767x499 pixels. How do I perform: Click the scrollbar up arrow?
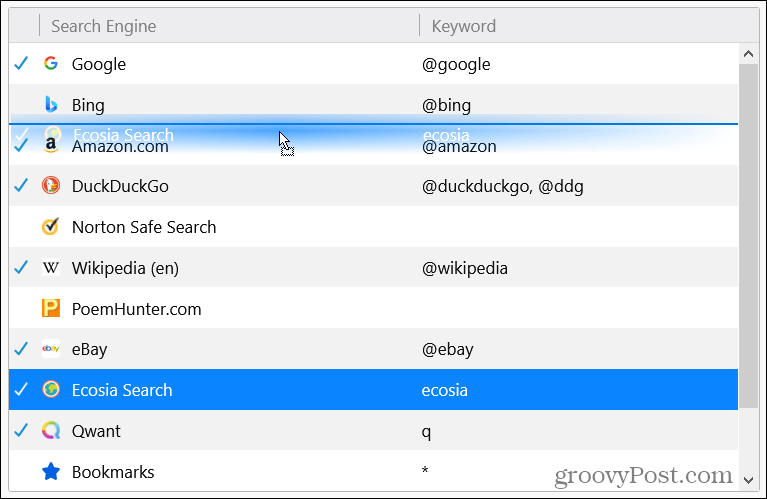coord(748,54)
